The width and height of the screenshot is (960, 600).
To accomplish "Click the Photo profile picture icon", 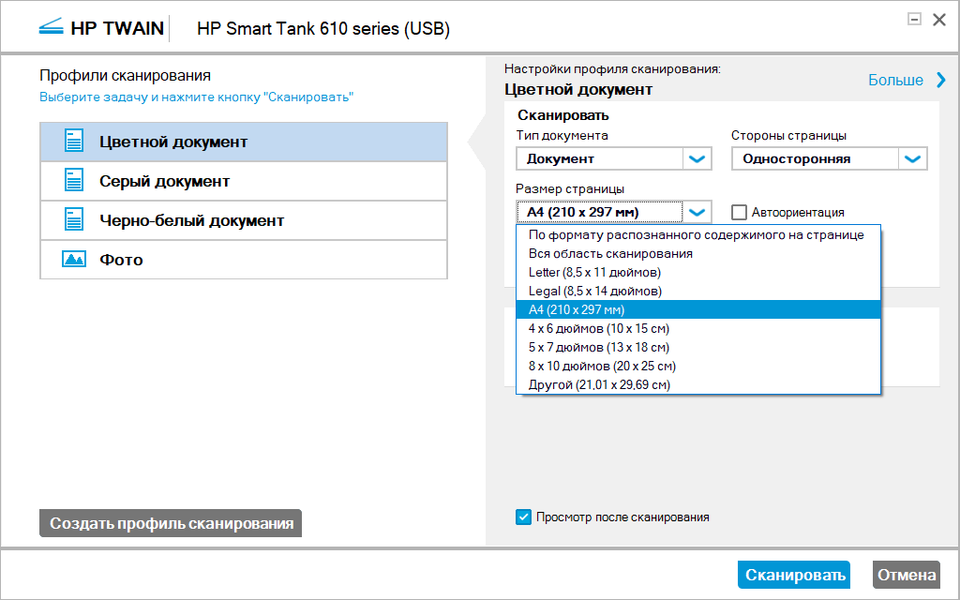I will click(74, 259).
